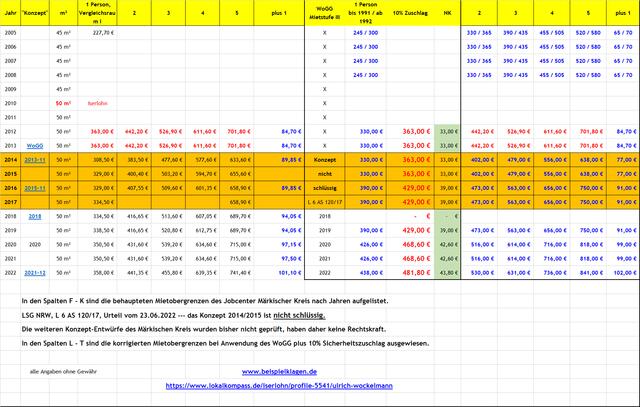
Task: Click the bold year cell 2017
Action: point(10,202)
